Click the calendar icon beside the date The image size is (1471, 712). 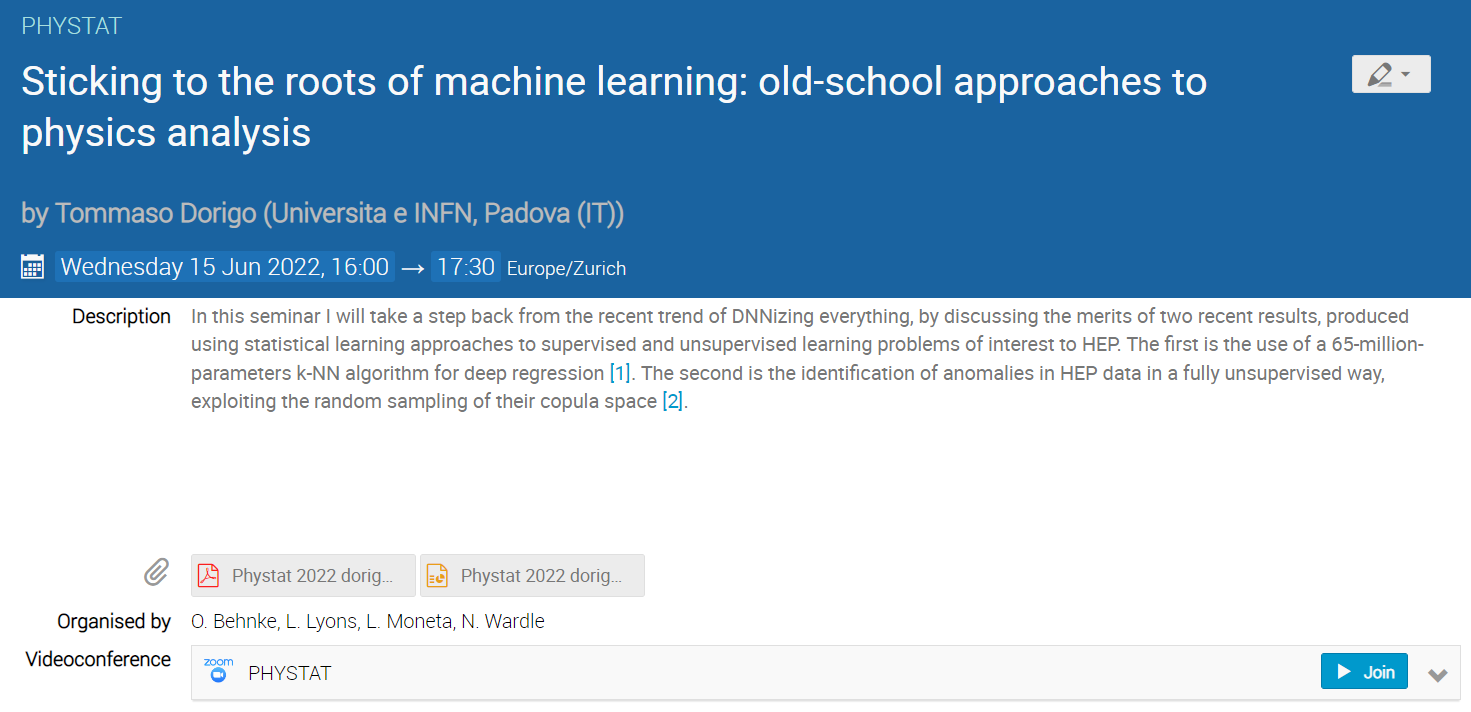coord(33,267)
